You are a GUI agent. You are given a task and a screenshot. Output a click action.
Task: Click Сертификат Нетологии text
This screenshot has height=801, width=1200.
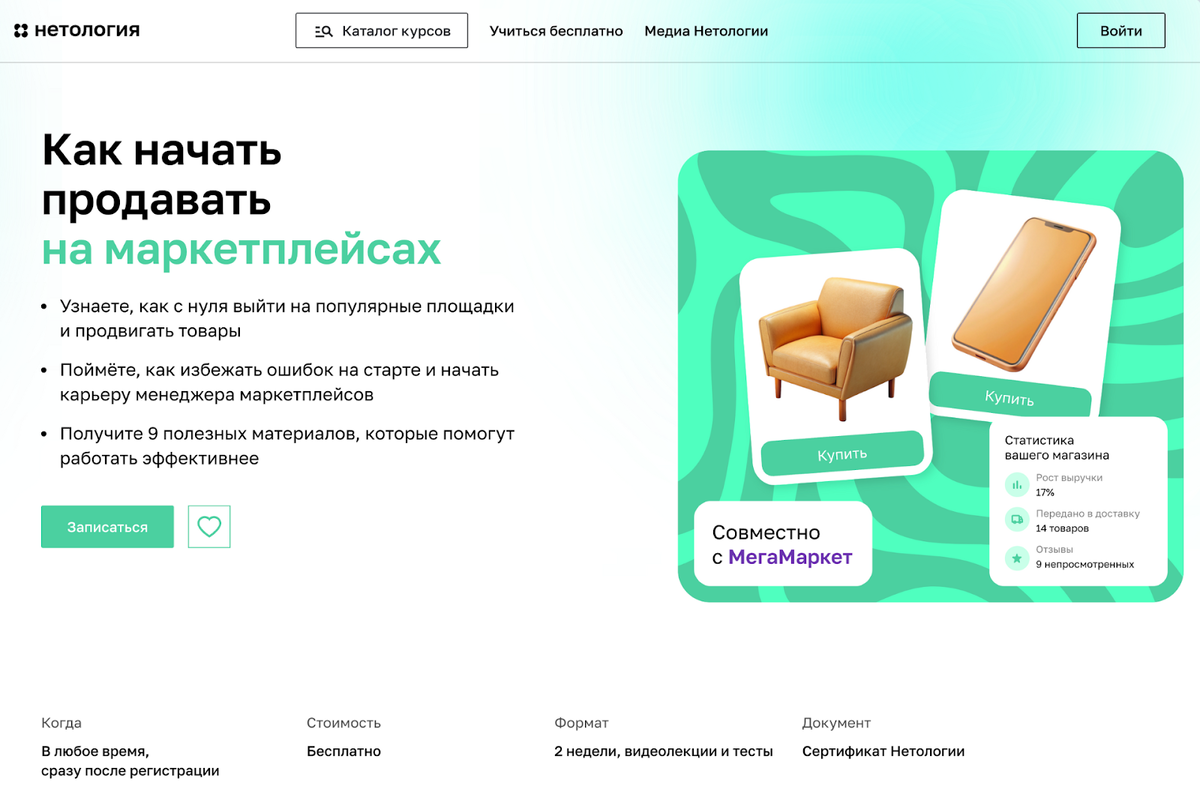883,751
